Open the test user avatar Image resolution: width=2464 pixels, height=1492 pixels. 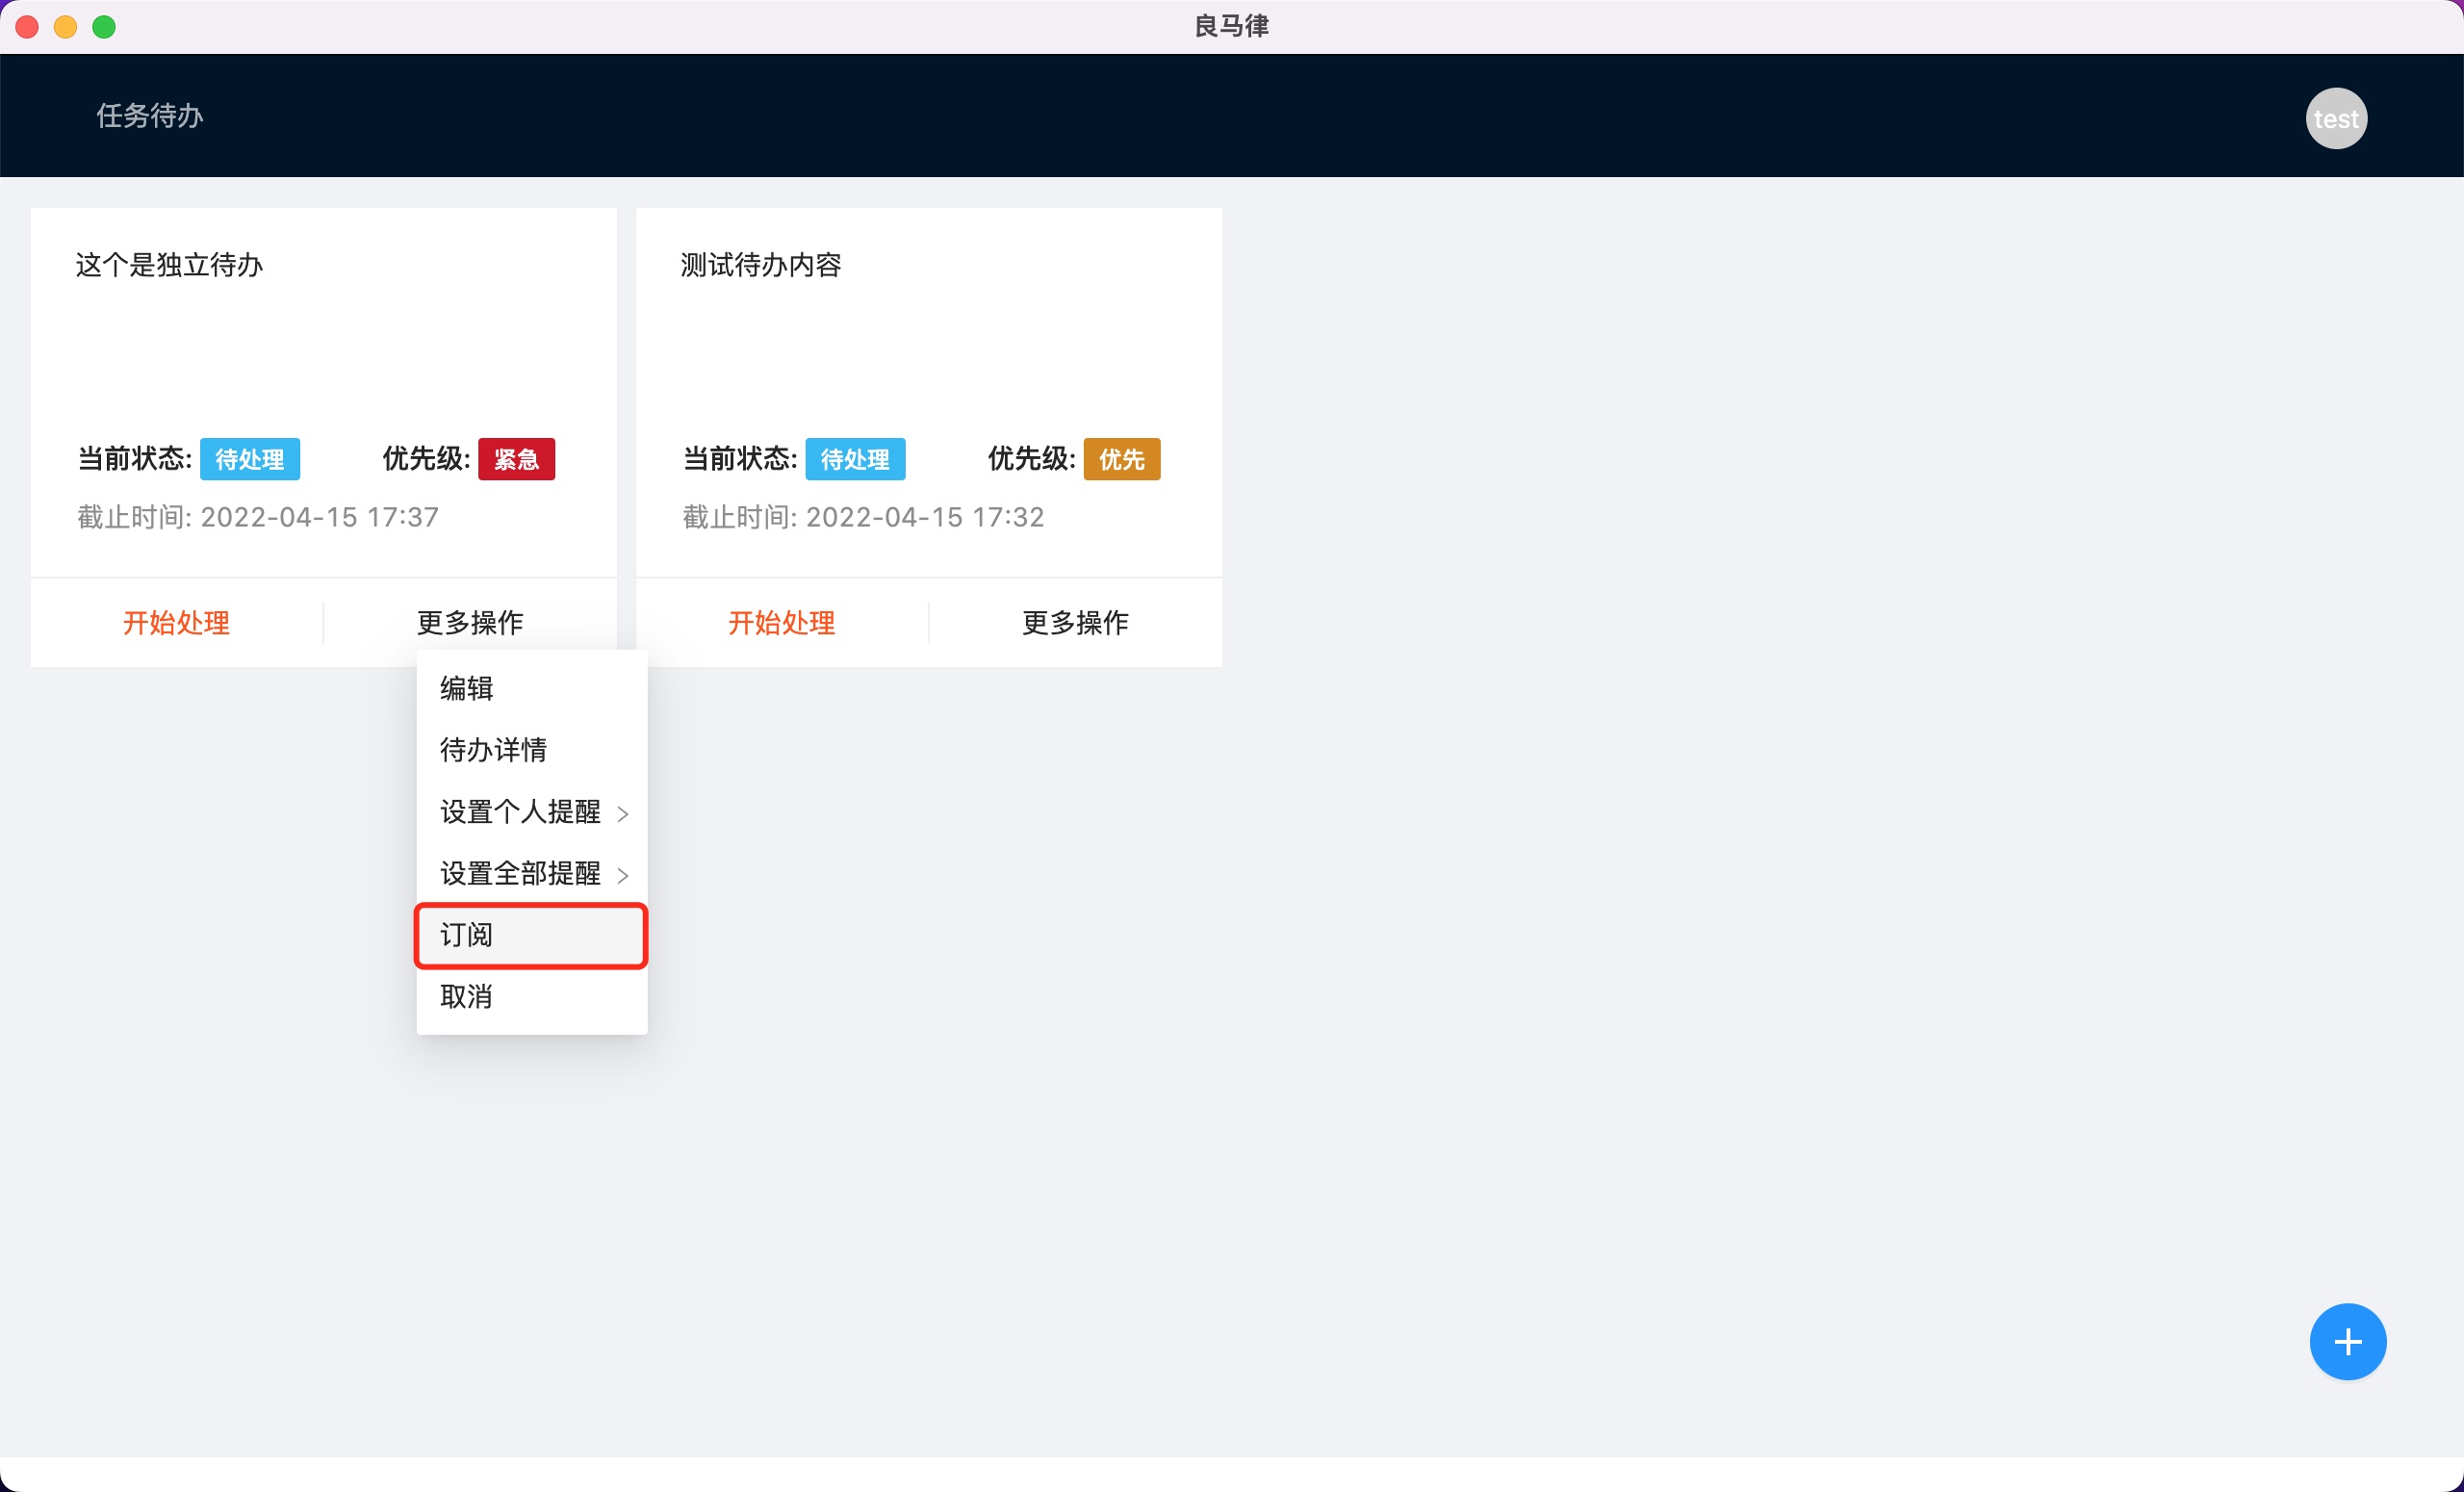[2335, 119]
